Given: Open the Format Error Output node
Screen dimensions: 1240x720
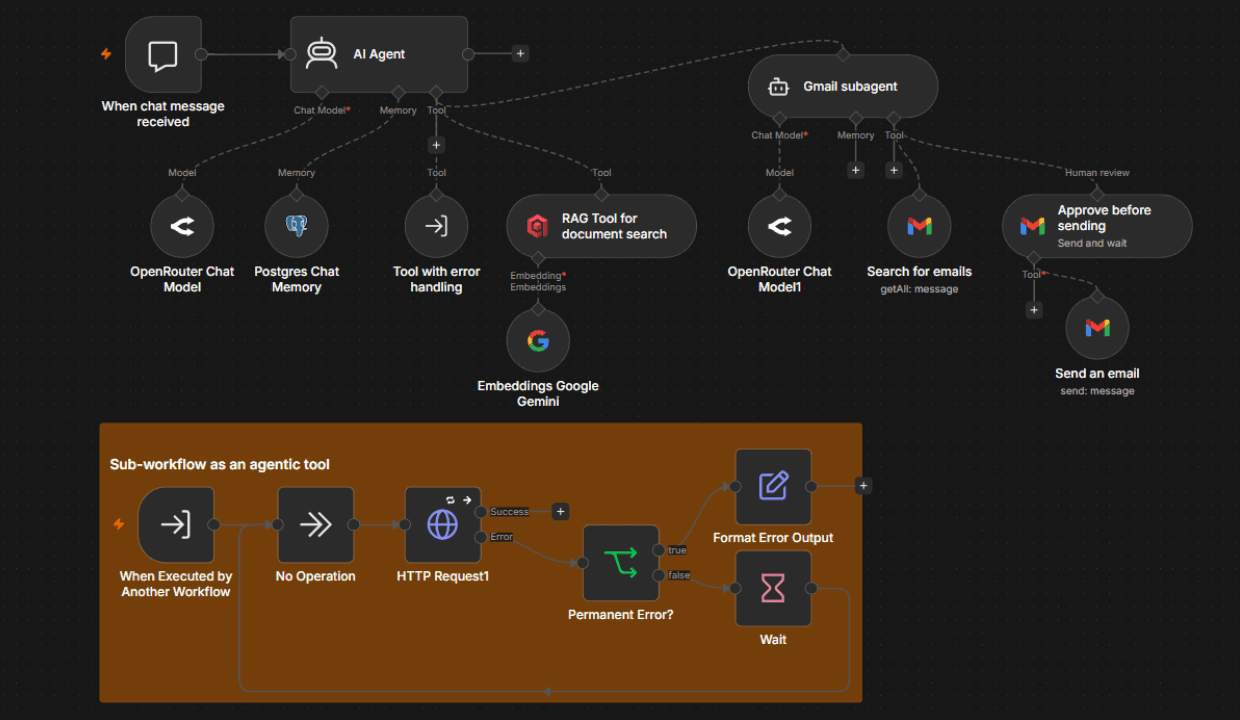Looking at the screenshot, I should [x=773, y=486].
